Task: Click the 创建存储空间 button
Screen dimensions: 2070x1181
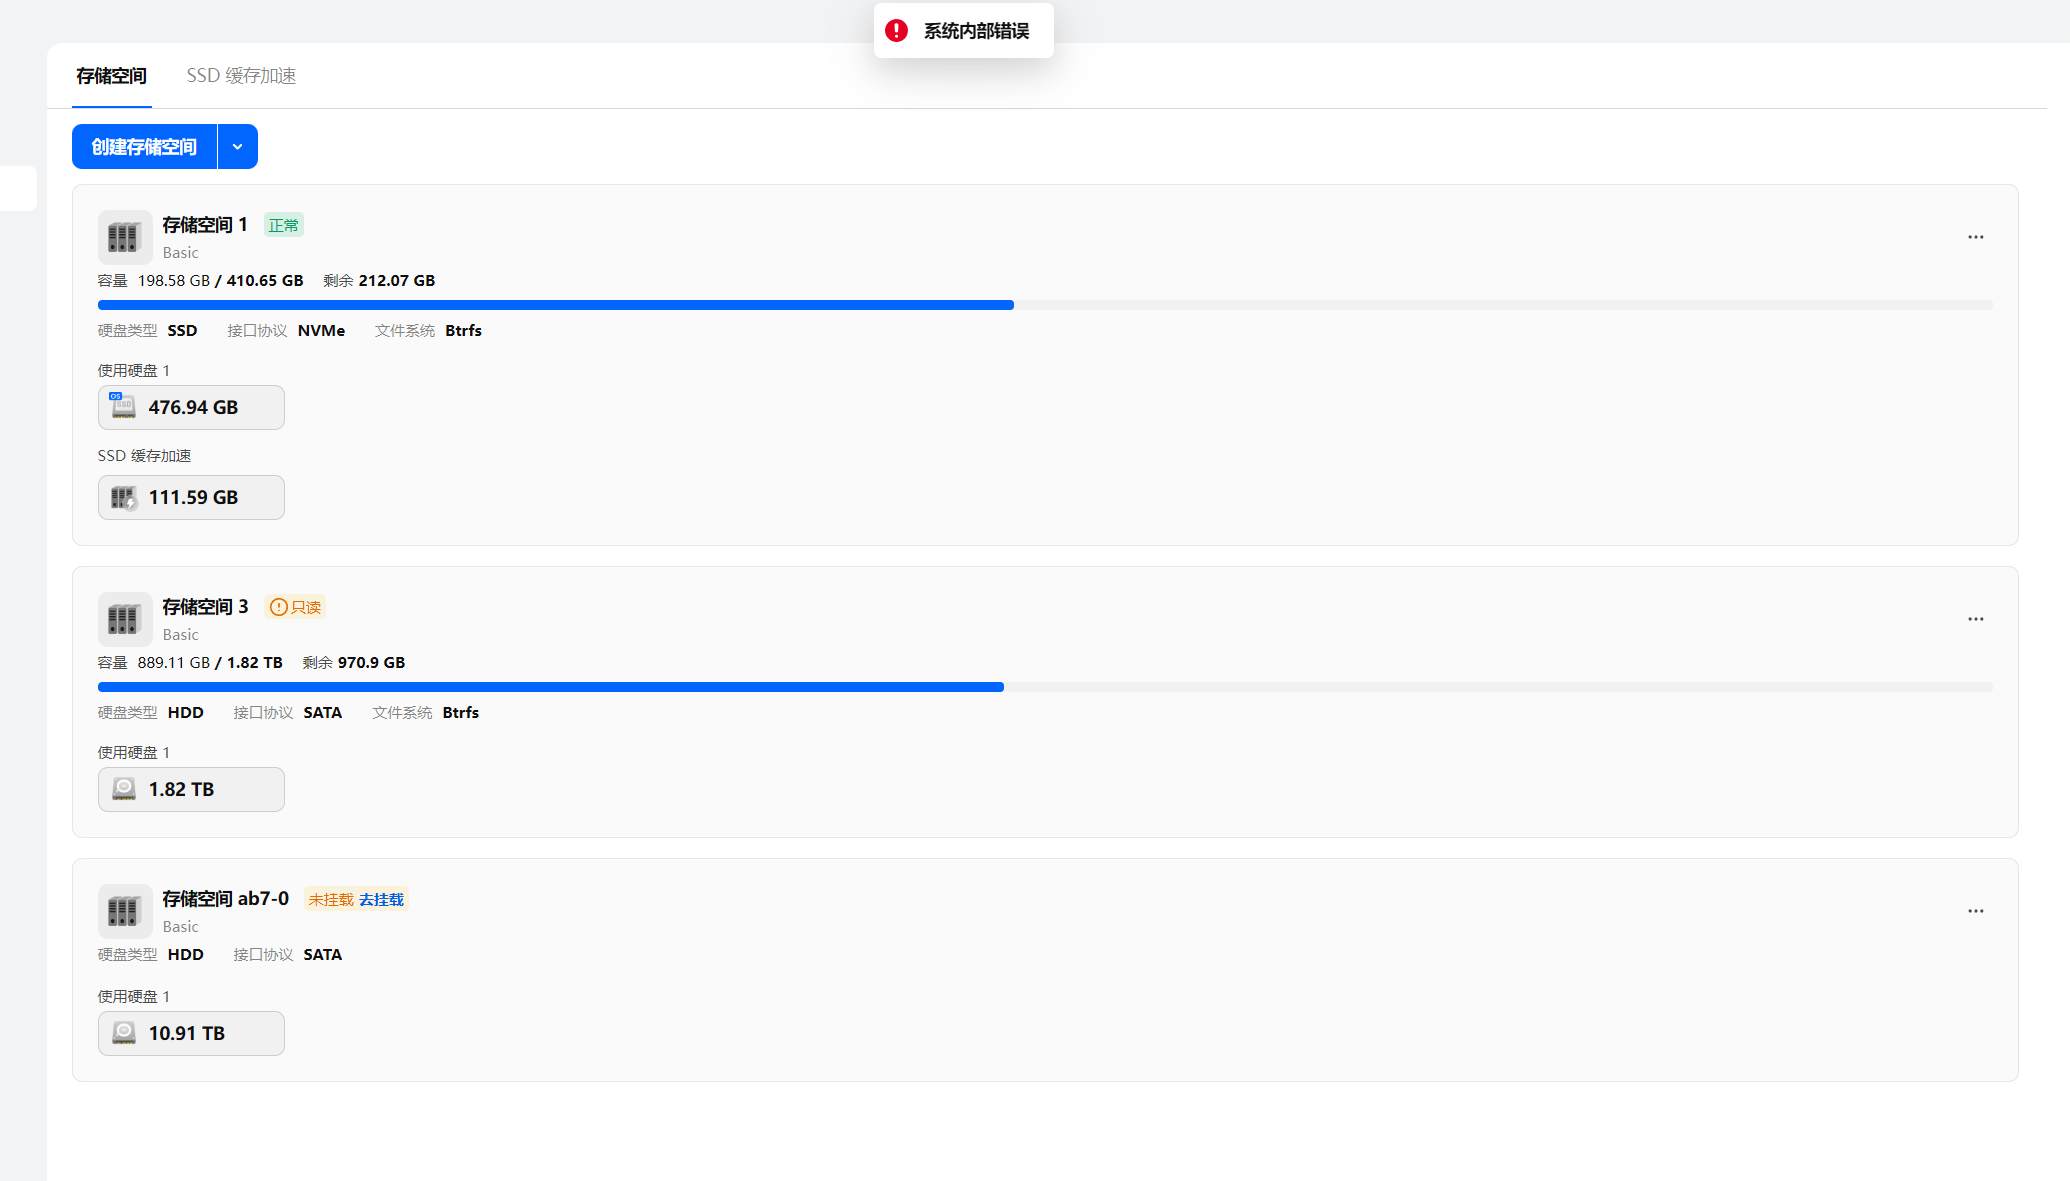Action: tap(144, 147)
